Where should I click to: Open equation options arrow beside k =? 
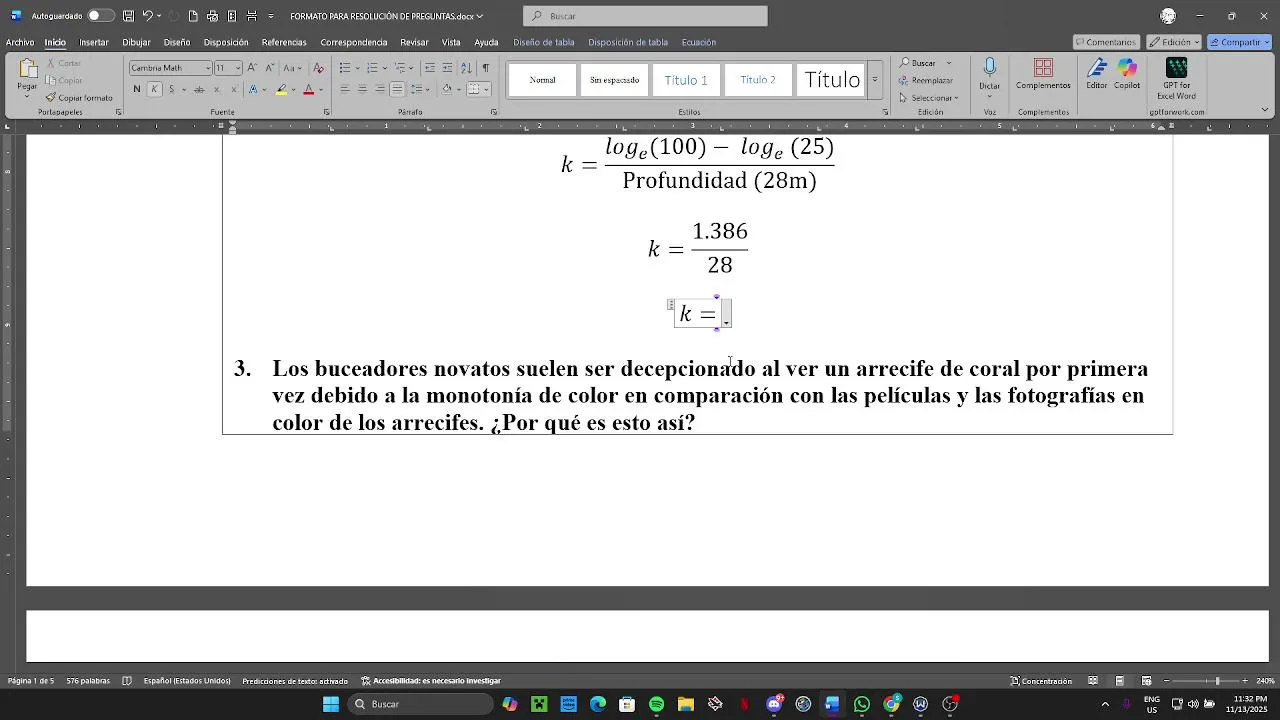(x=727, y=315)
